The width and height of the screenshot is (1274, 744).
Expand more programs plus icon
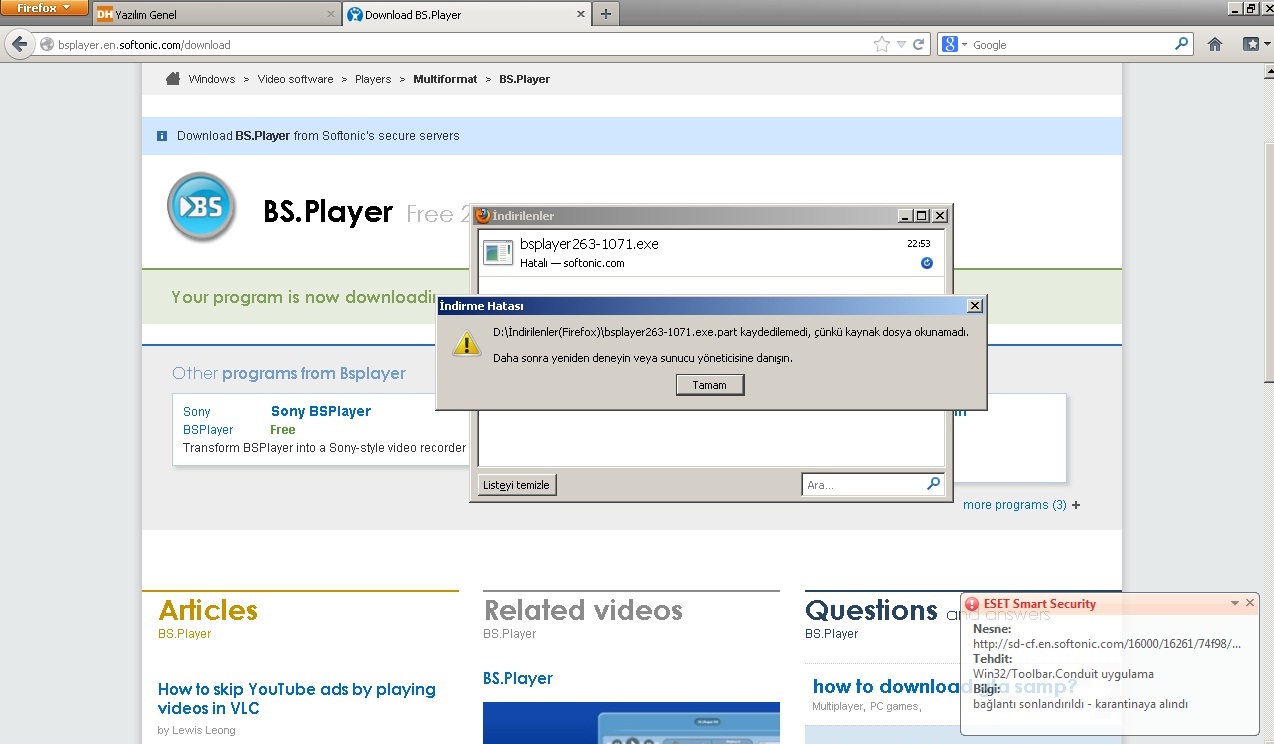coord(1076,505)
